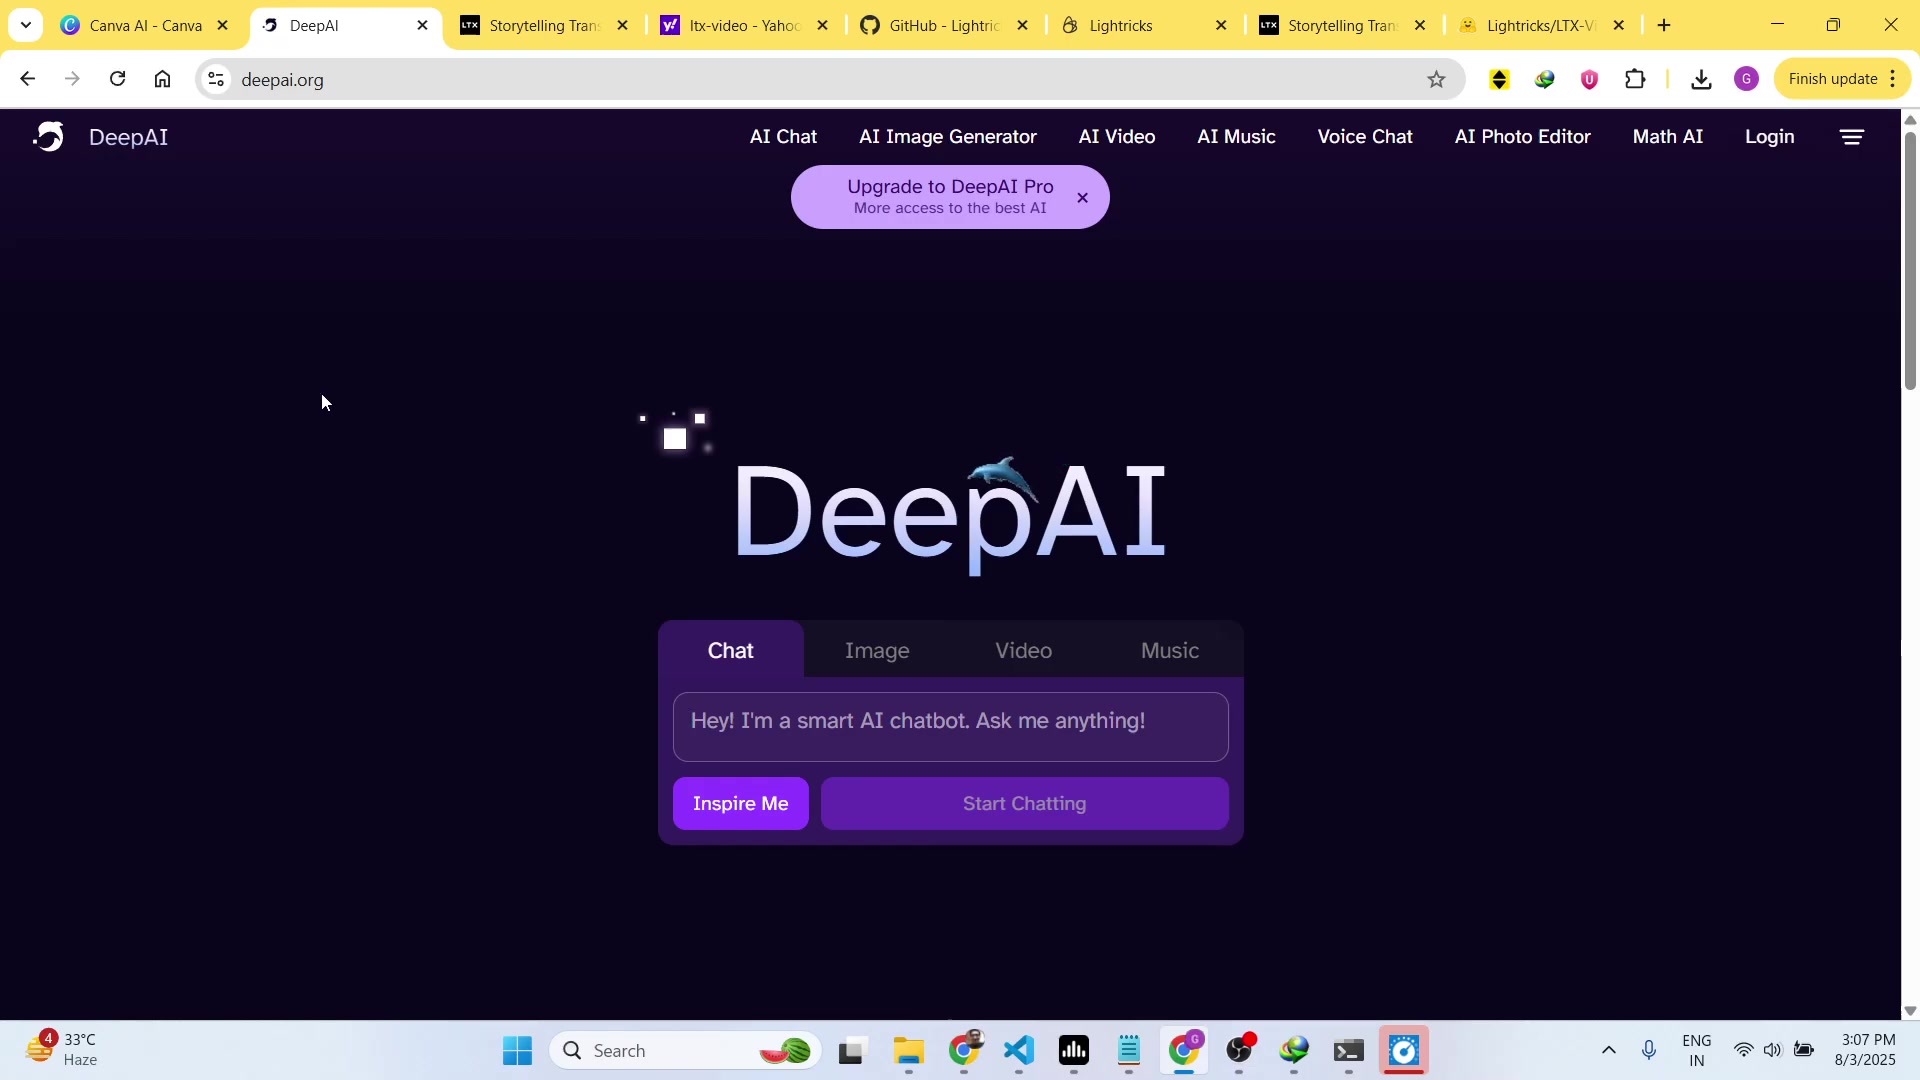The image size is (1920, 1080).
Task: Open AI Chat nav link
Action: click(783, 137)
